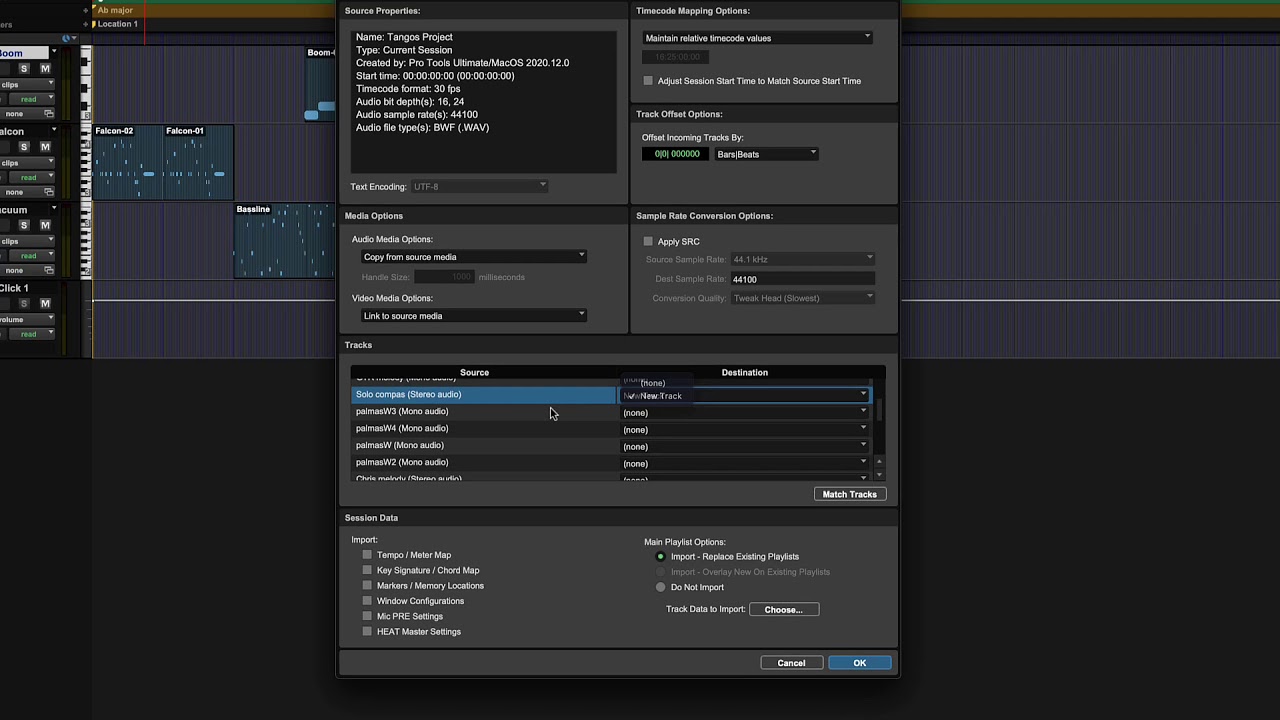
Task: Open Boom track view 'clips' selector
Action: click(26, 85)
